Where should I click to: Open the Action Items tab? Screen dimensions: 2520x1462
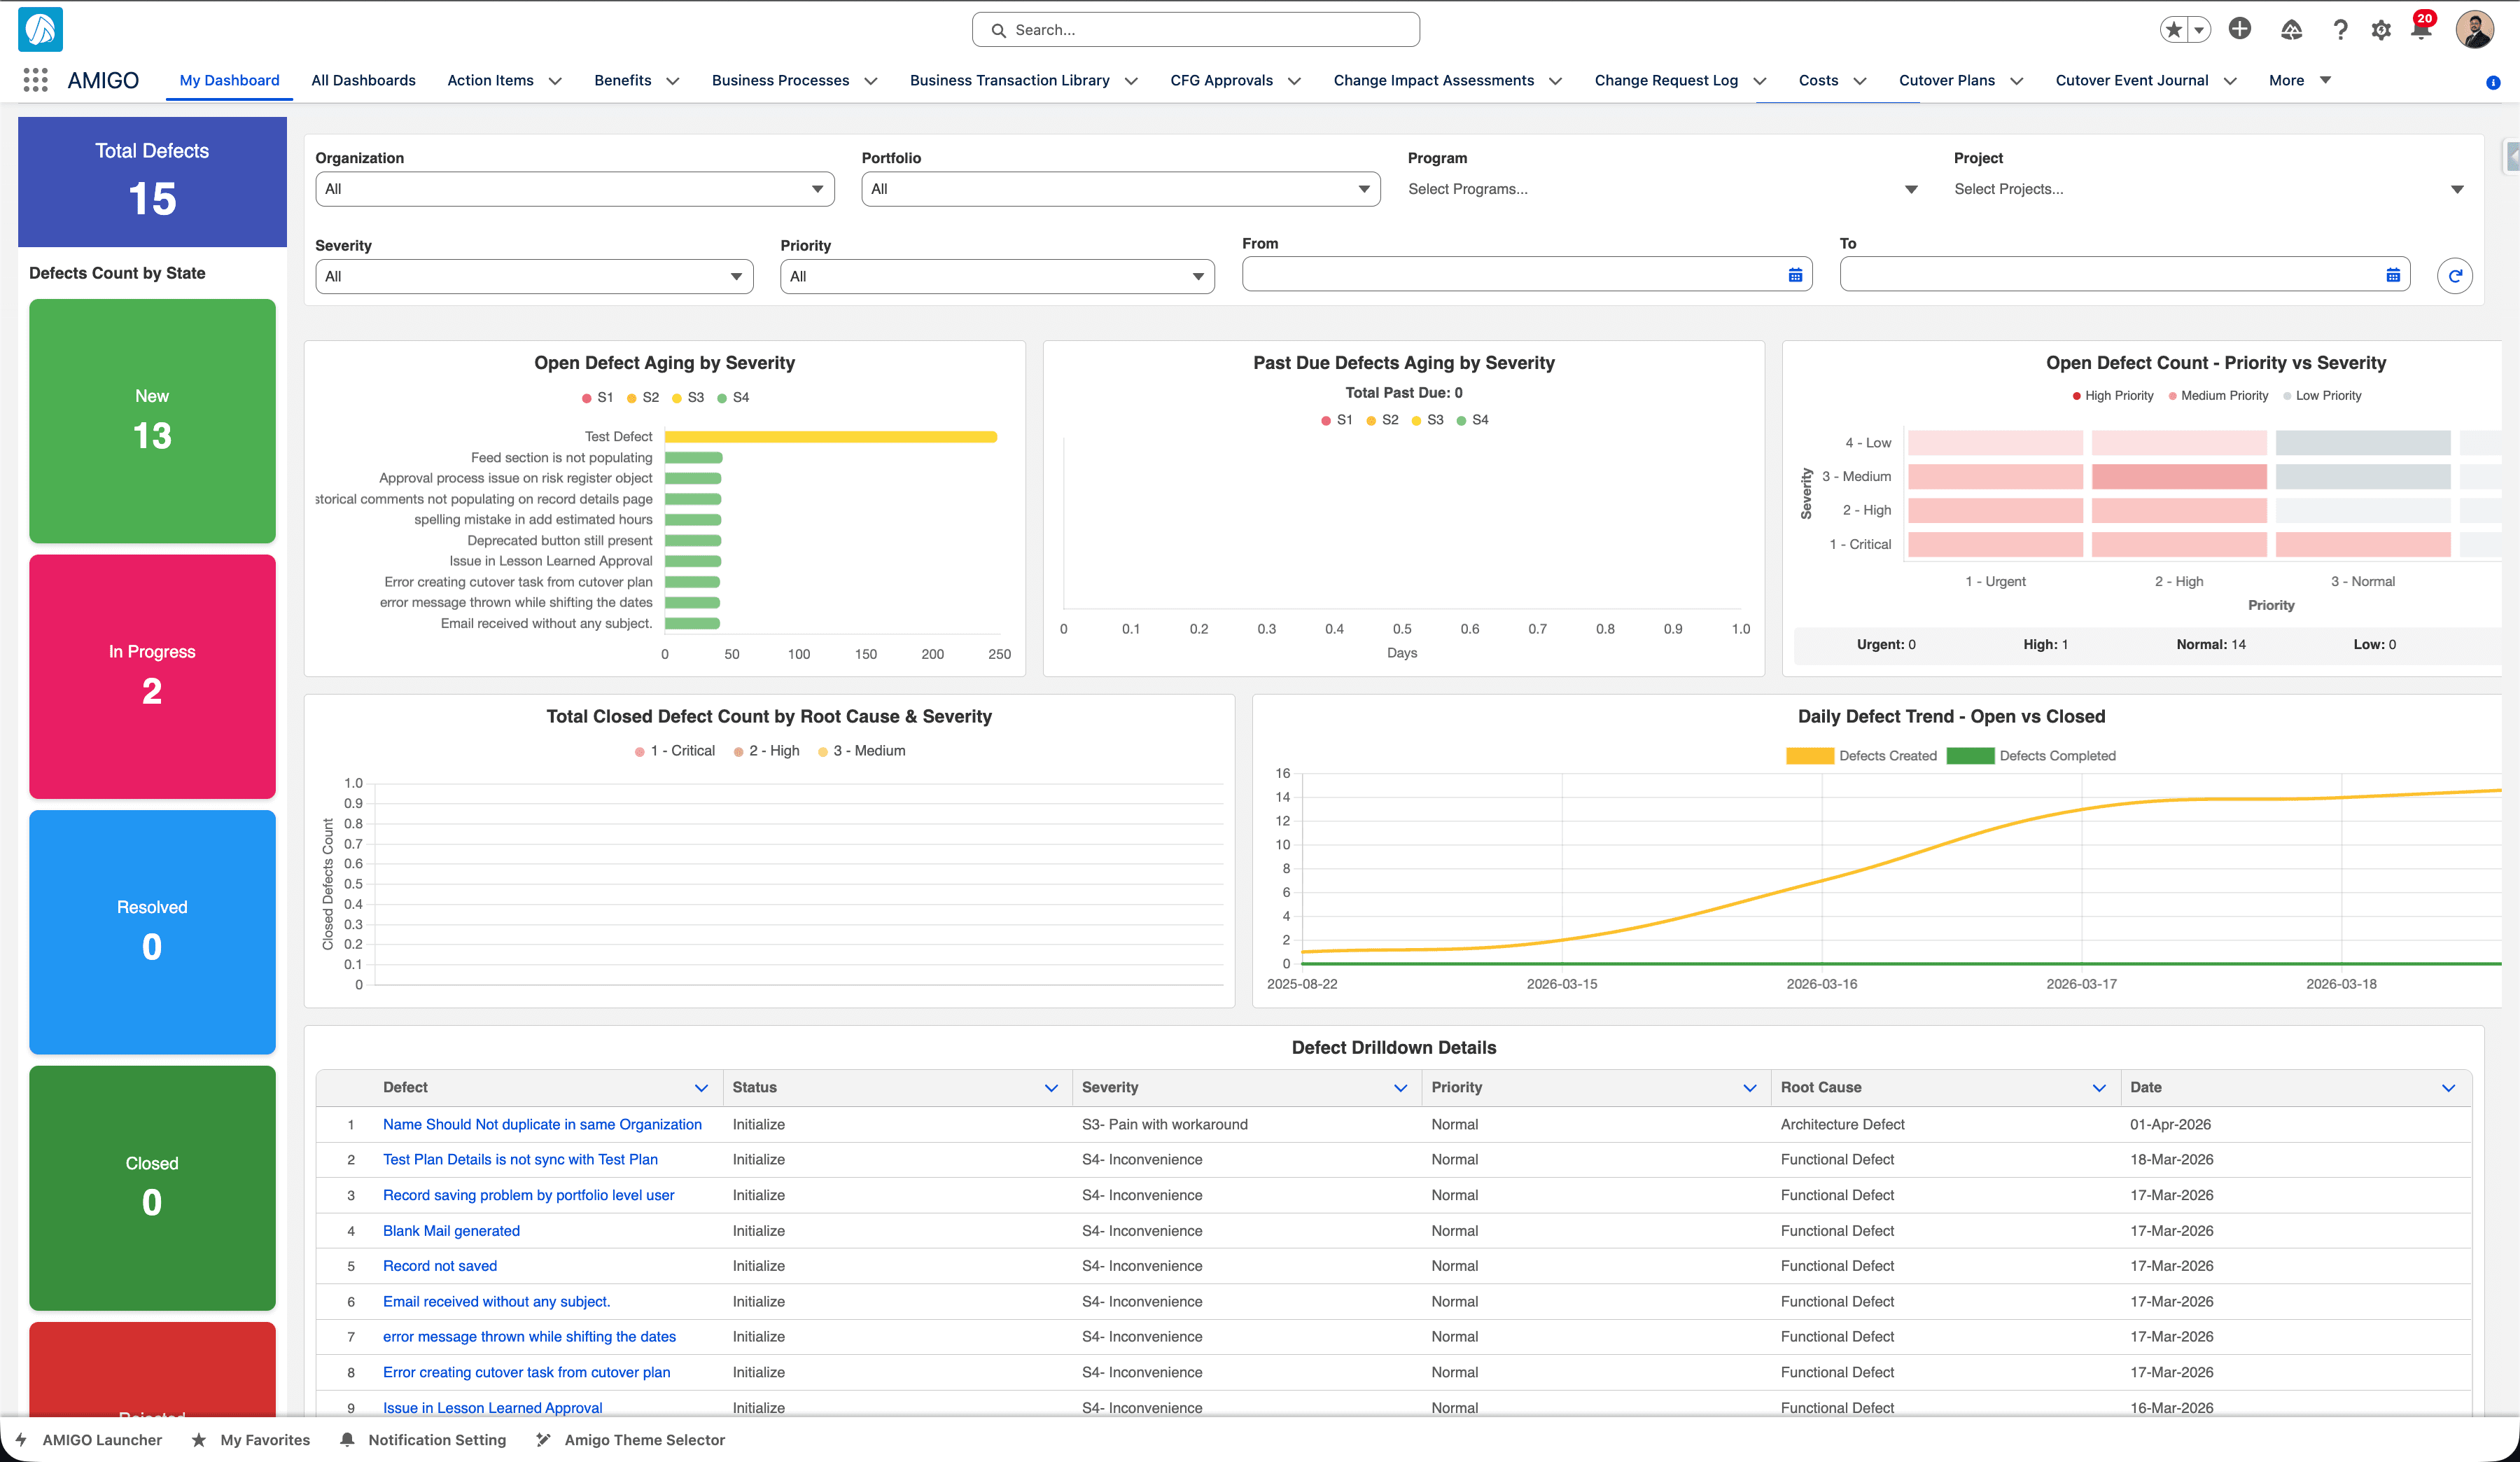tap(490, 80)
